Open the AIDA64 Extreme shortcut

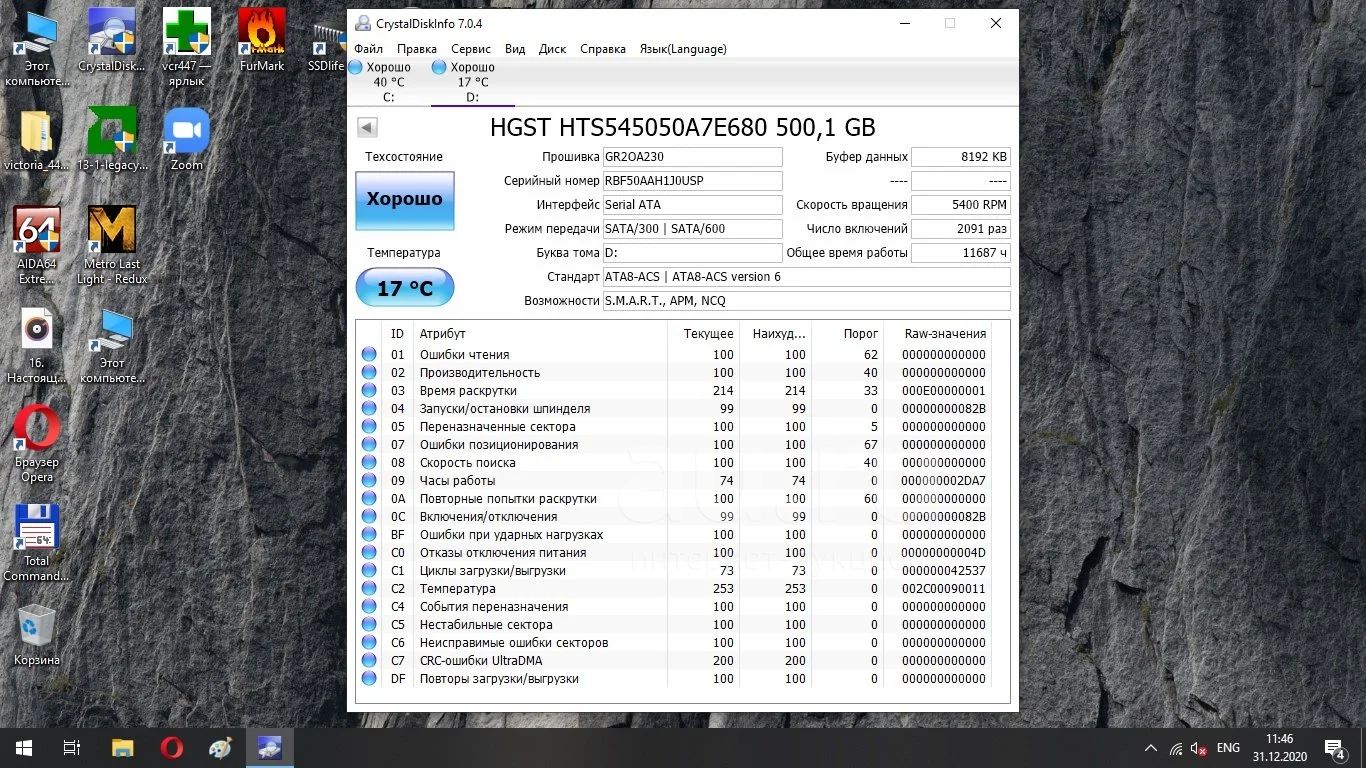[37, 246]
